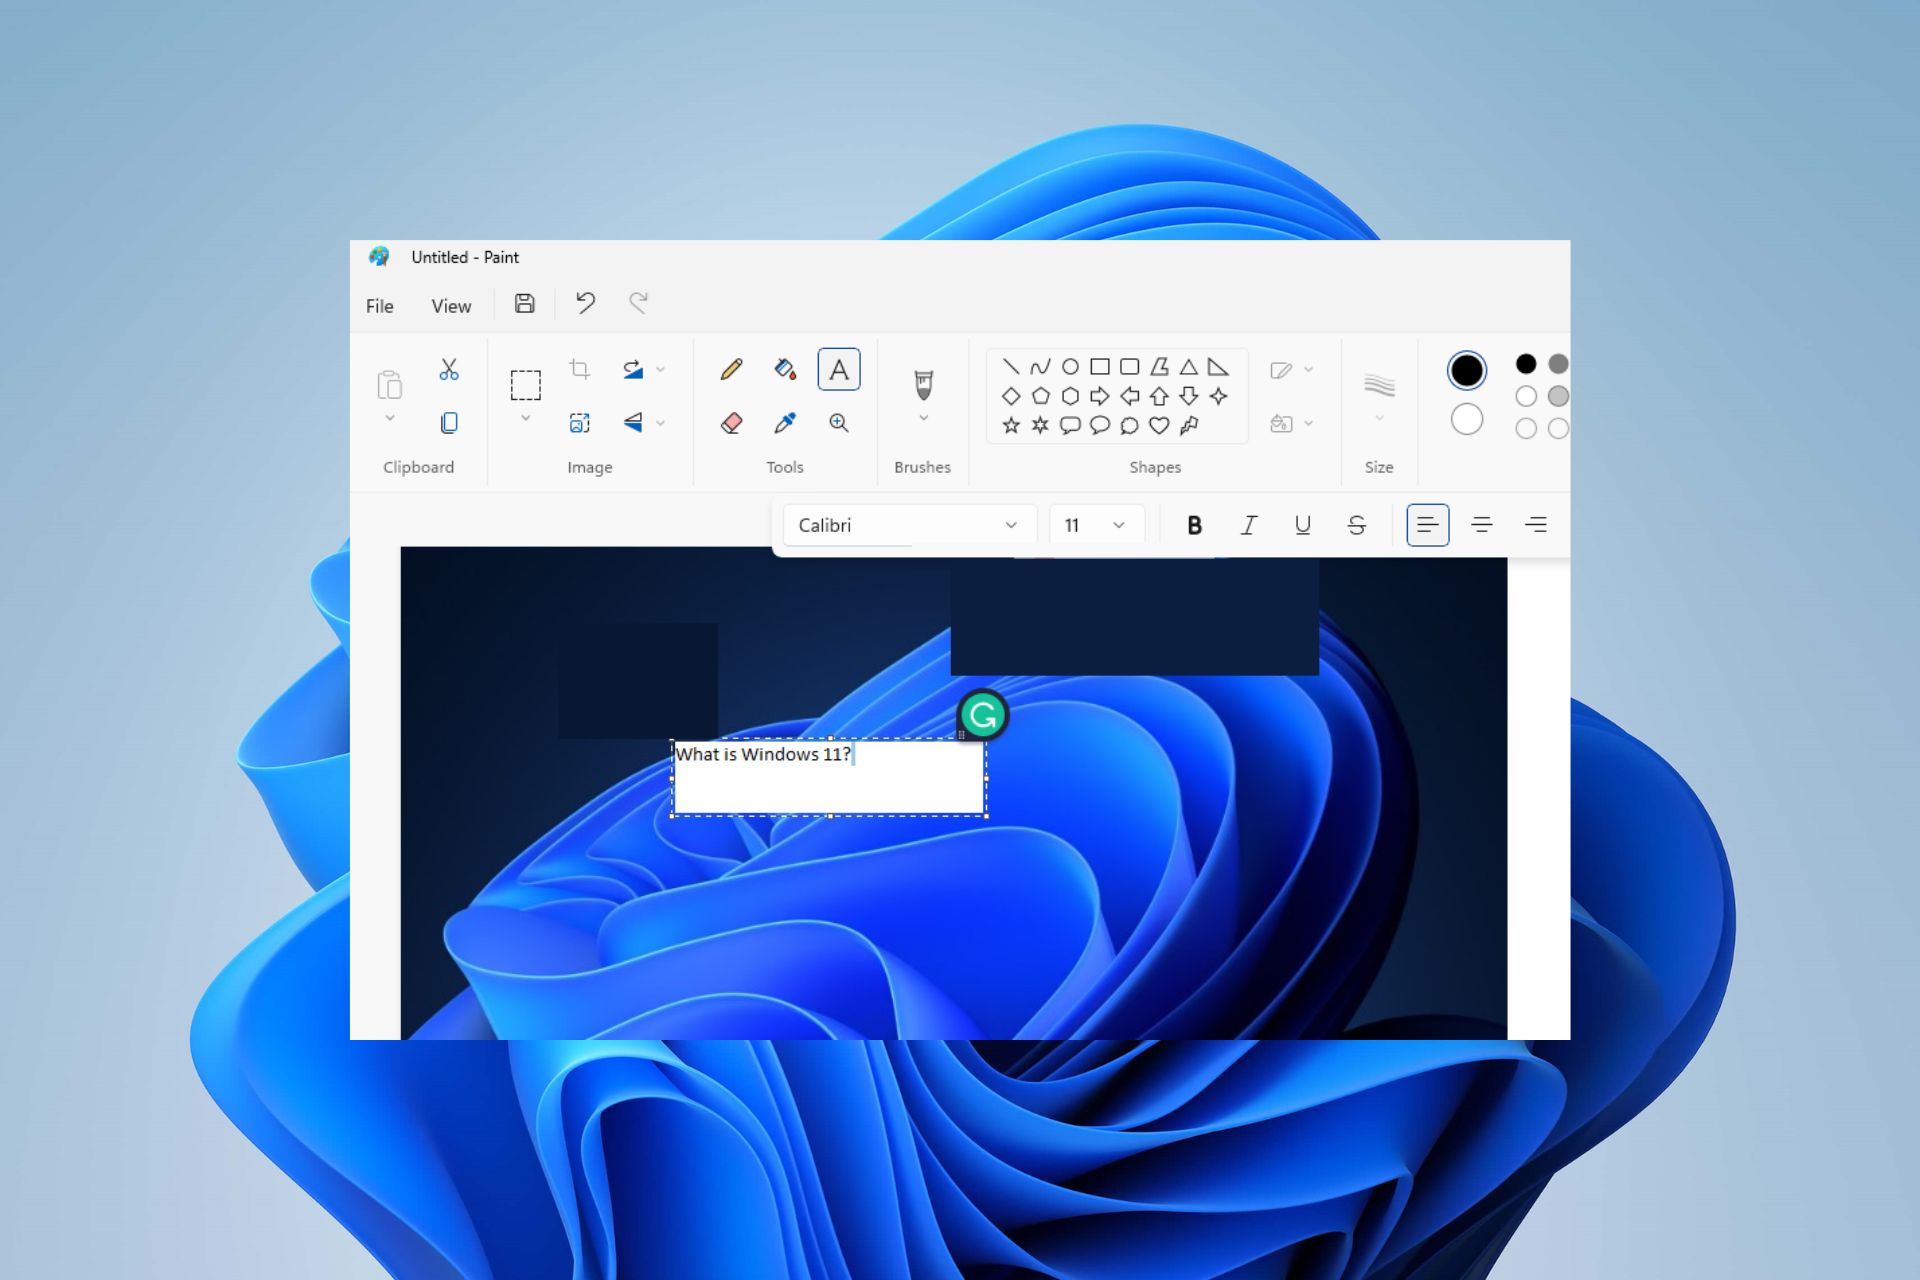
Task: Click the Flip icon
Action: click(633, 423)
